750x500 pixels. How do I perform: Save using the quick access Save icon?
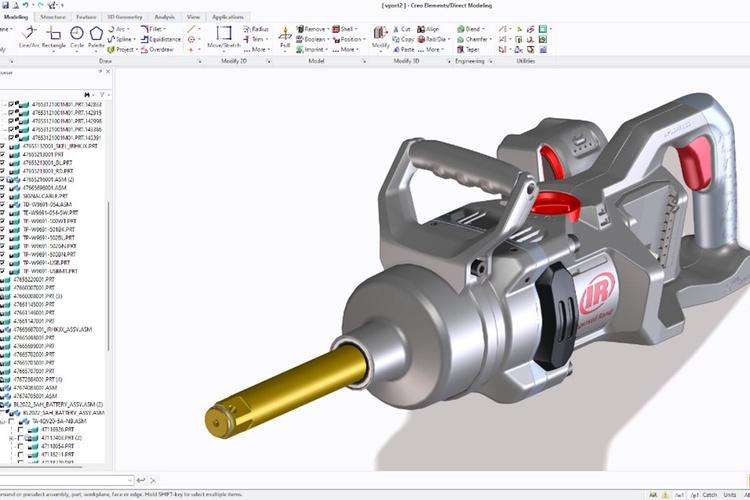(x=5, y=5)
